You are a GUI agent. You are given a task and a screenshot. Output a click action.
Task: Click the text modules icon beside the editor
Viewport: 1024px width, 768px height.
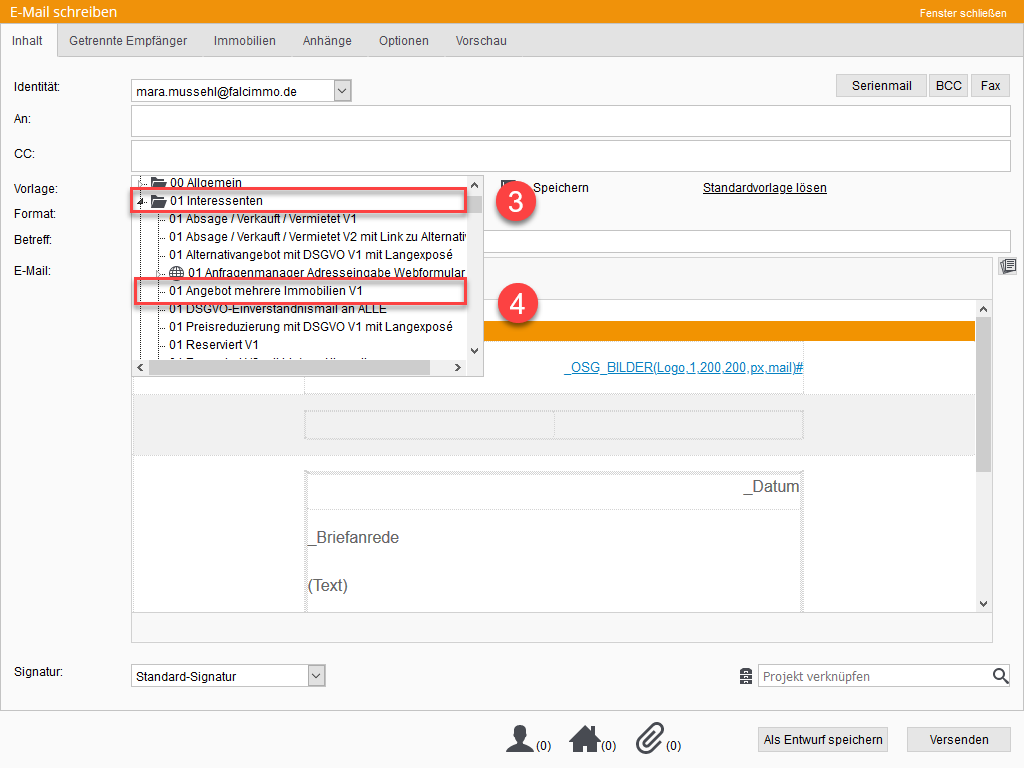click(x=1008, y=266)
